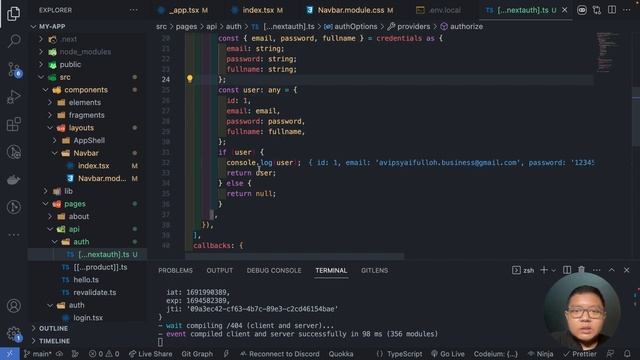Kill terminal with trash icon
640x360 pixels.
point(581,270)
